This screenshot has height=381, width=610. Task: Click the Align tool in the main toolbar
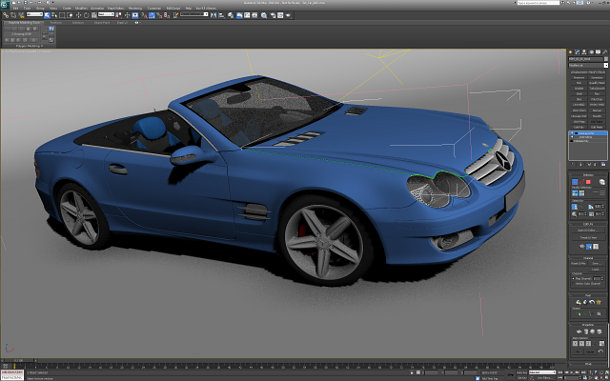221,15
